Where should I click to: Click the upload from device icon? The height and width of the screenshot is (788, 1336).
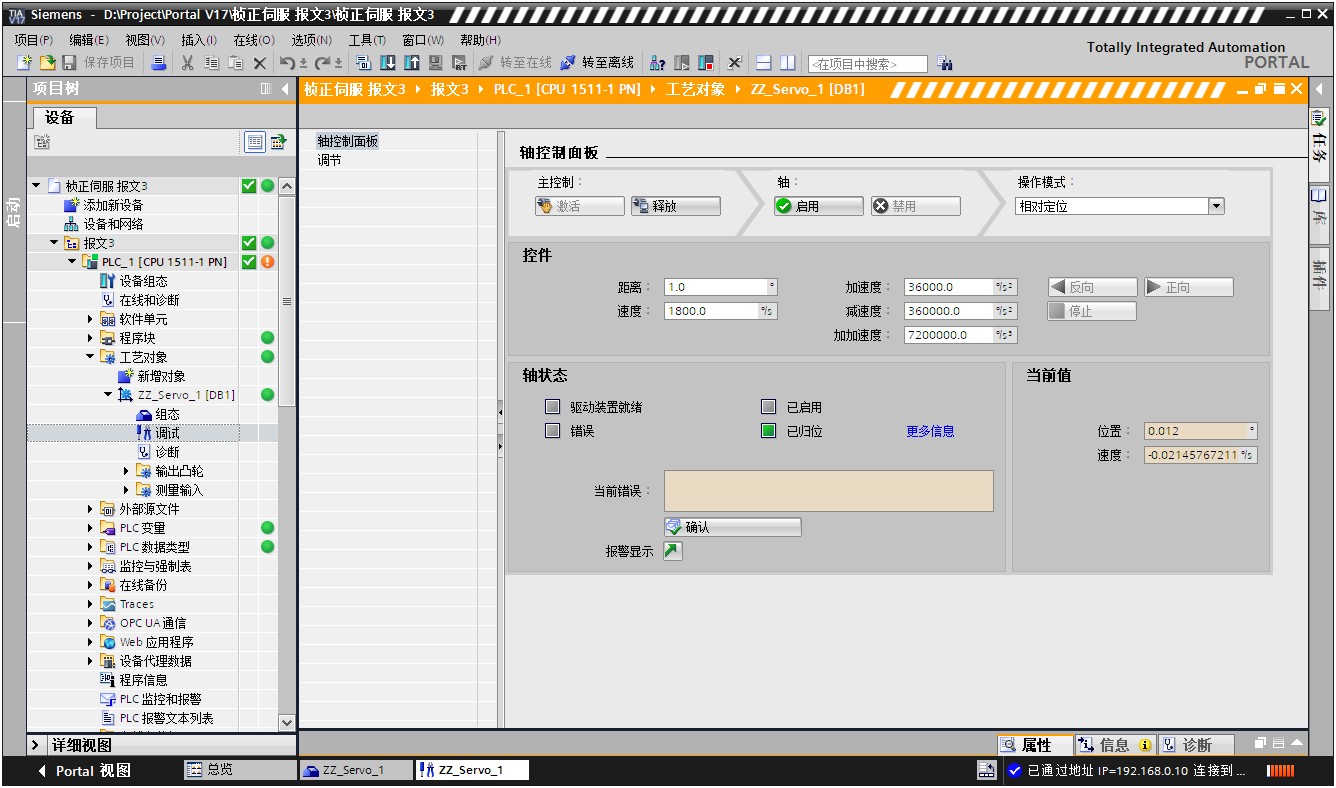coord(412,63)
